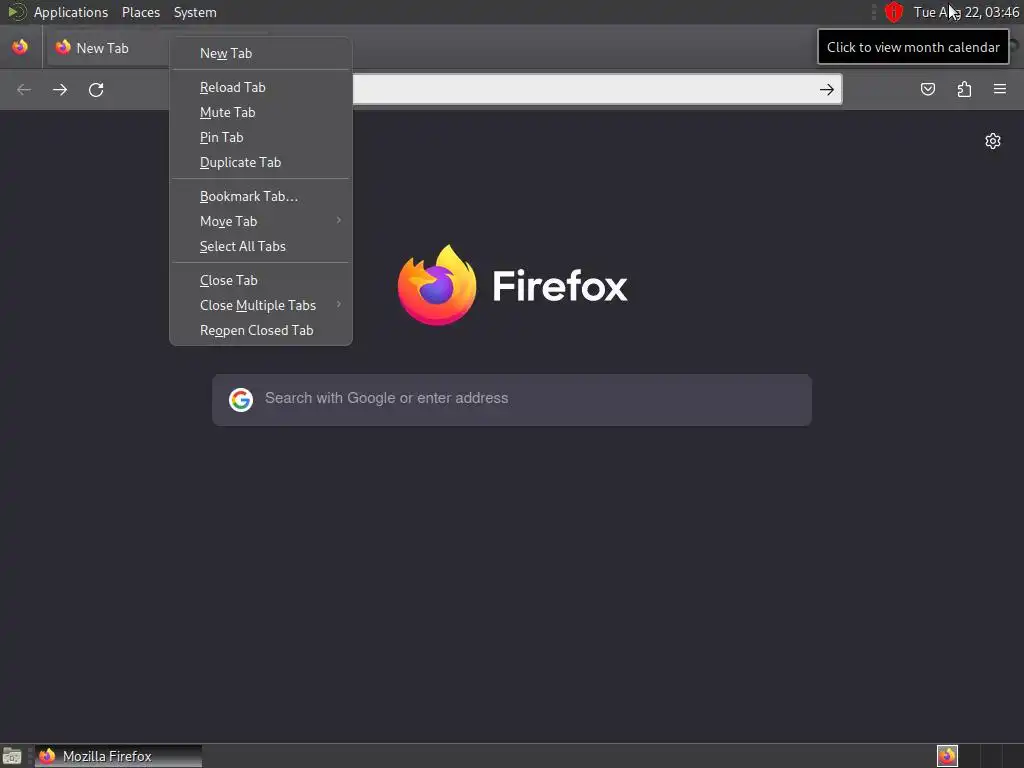
Task: Select Pin Tab in context menu
Action: pos(261,137)
